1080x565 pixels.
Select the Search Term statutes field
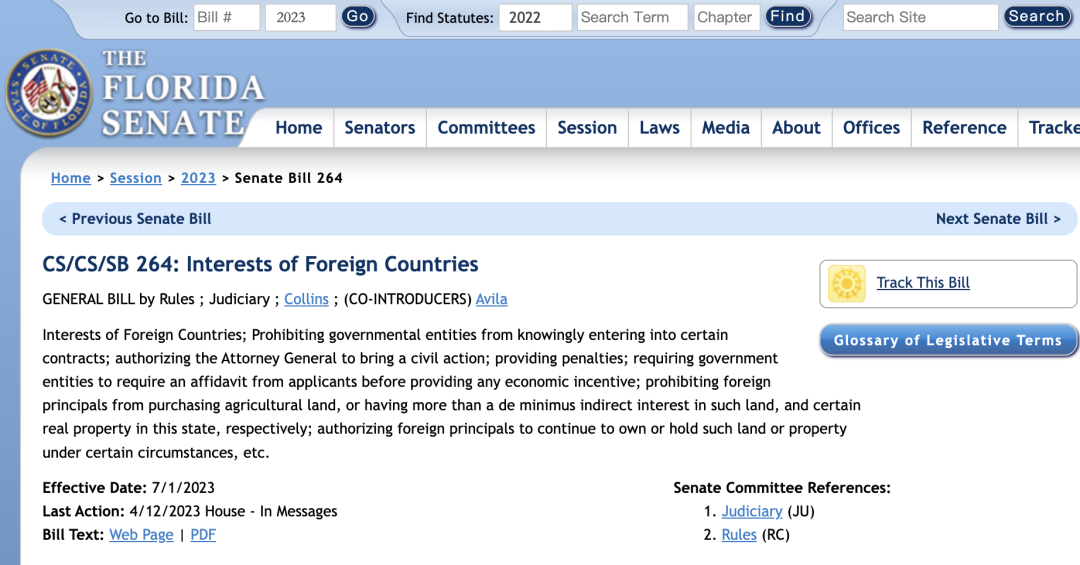632,17
